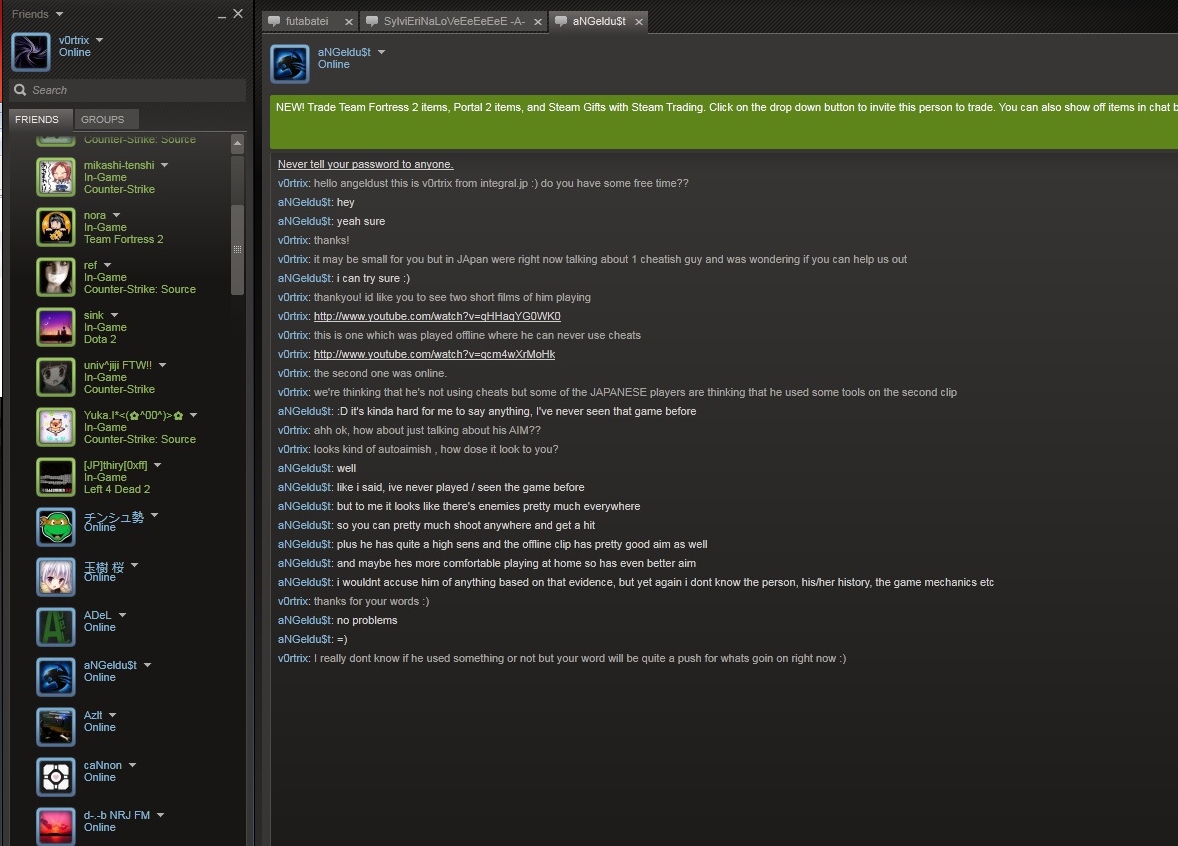Screen dimensions: 1178x846
Task: Click aNGeldu$t's avatar in chat header
Action: click(x=289, y=64)
